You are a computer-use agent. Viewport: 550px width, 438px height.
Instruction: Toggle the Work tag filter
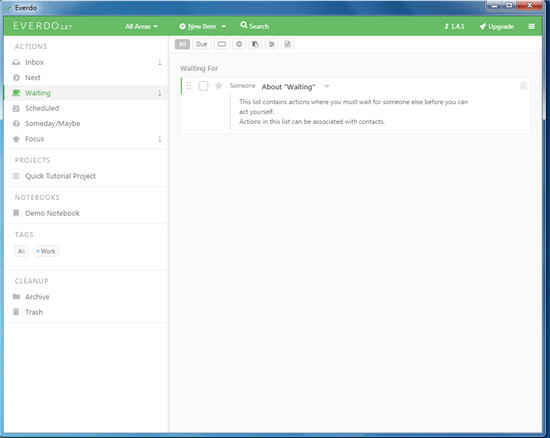tap(46, 251)
